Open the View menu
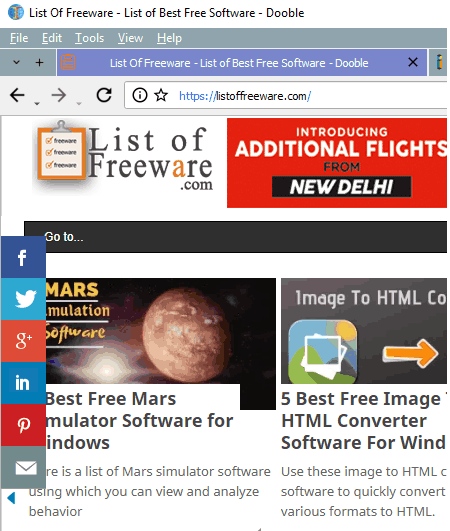This screenshot has width=450, height=531. point(130,38)
